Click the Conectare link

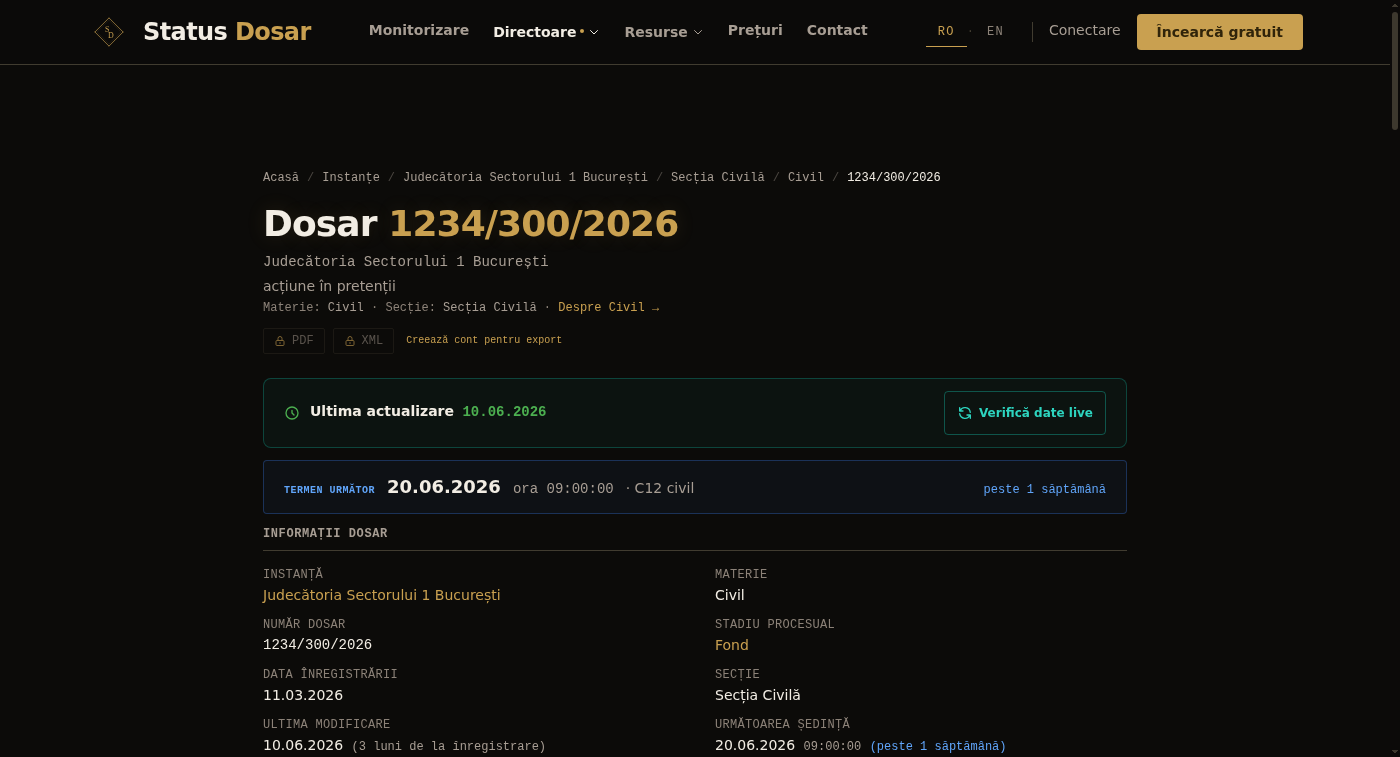pos(1085,30)
